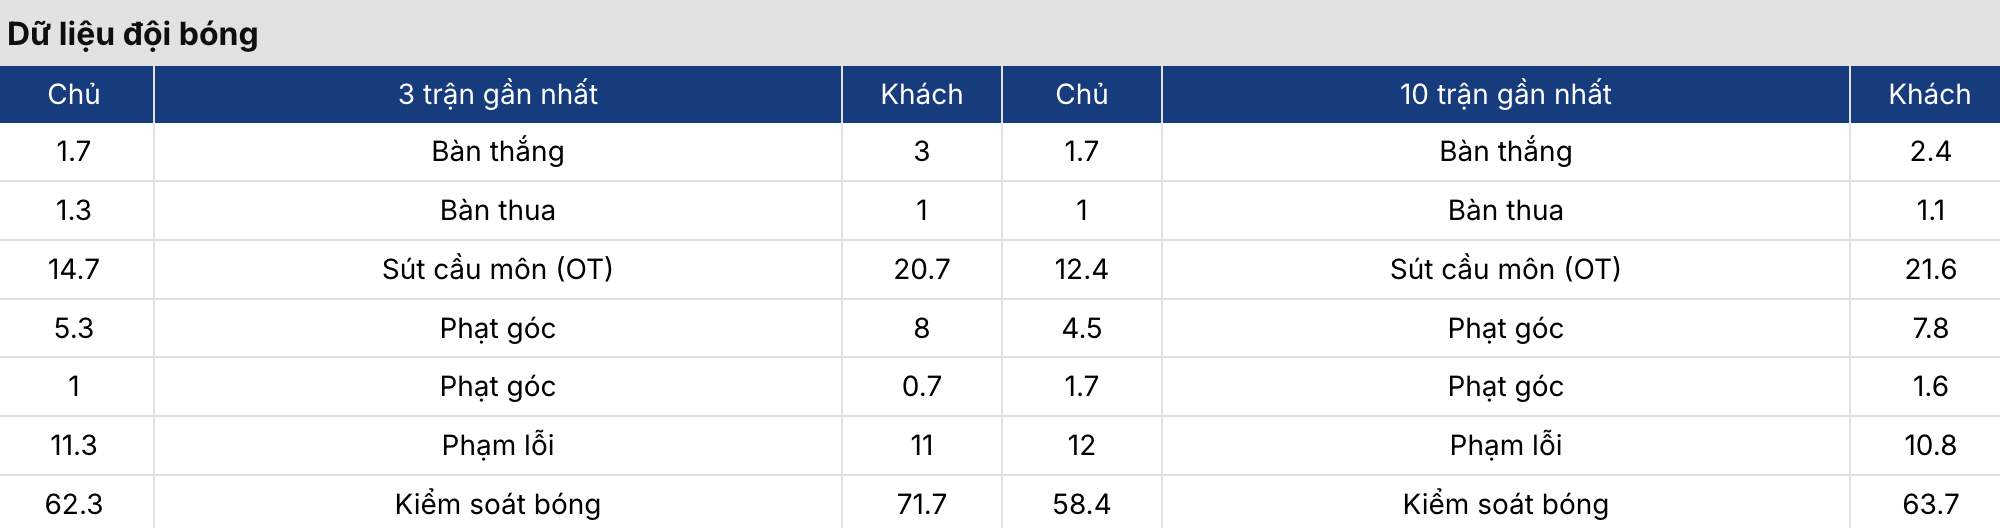Select the possession value 63.7
Image resolution: width=2000 pixels, height=528 pixels.
point(1930,504)
